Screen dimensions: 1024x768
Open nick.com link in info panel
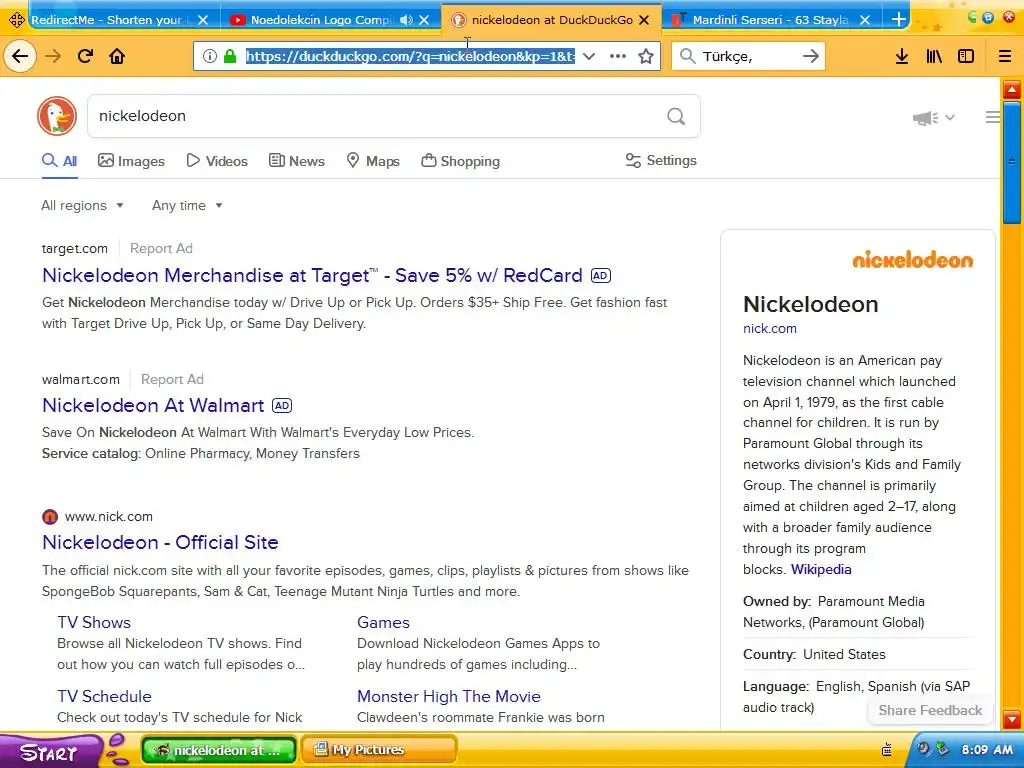(x=770, y=328)
